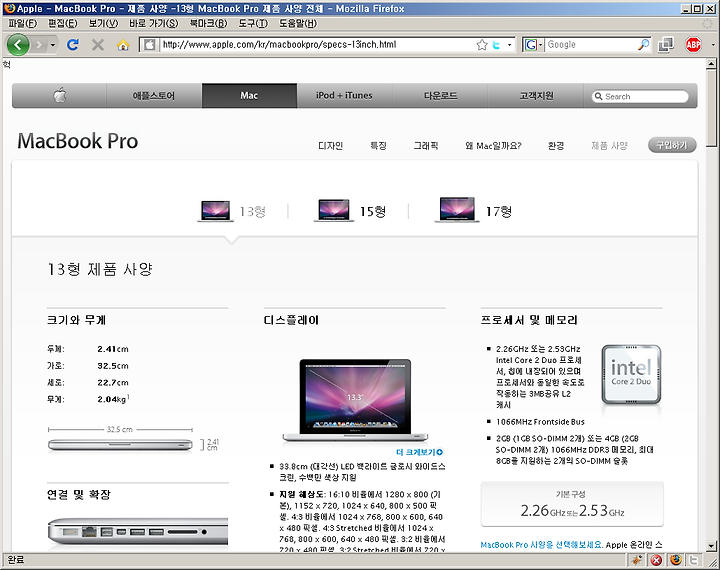
Task: Click the 2.26GHz 또는 2.53GHz configuration box
Action: pos(572,504)
